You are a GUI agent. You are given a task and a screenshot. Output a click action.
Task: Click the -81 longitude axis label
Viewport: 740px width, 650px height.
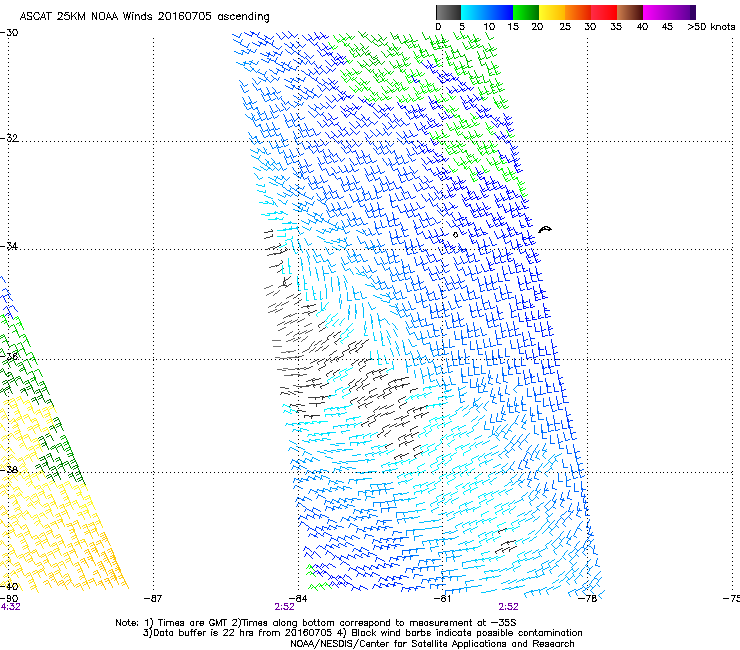(442, 599)
